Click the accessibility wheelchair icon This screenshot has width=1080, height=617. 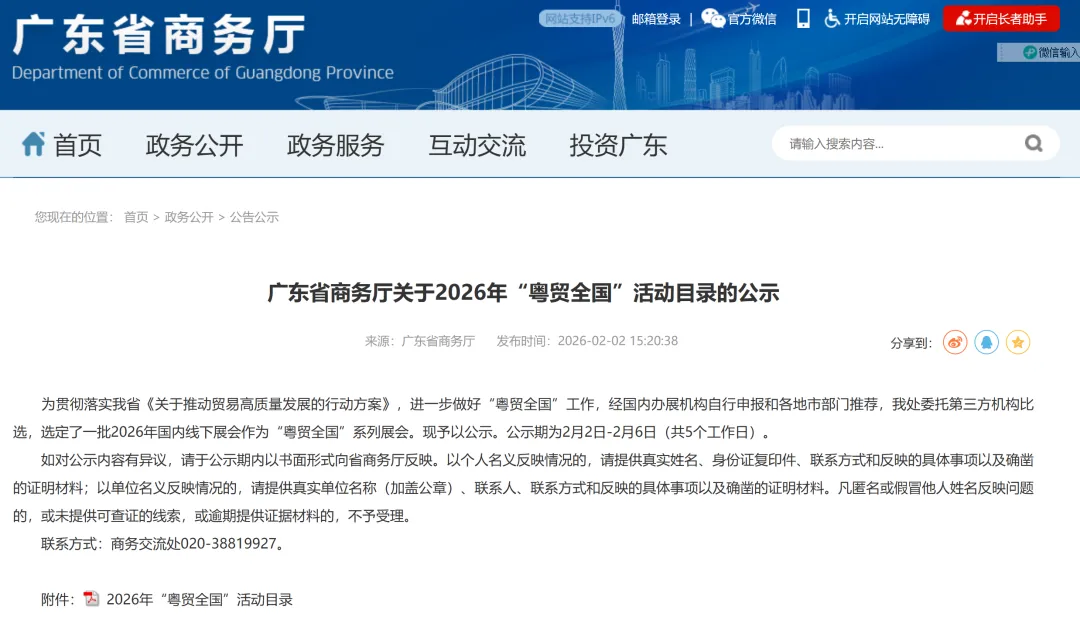[832, 19]
